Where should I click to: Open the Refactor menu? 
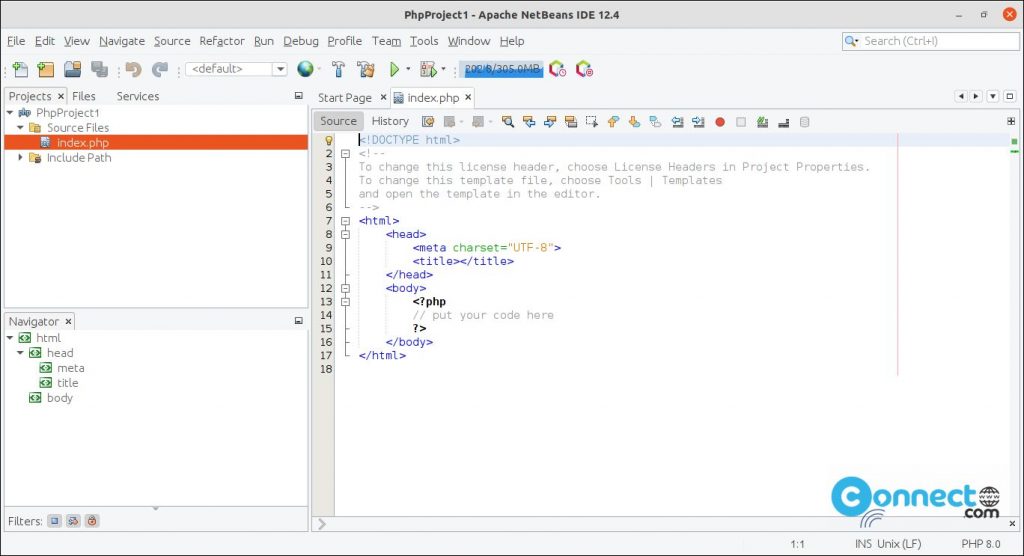tap(222, 41)
